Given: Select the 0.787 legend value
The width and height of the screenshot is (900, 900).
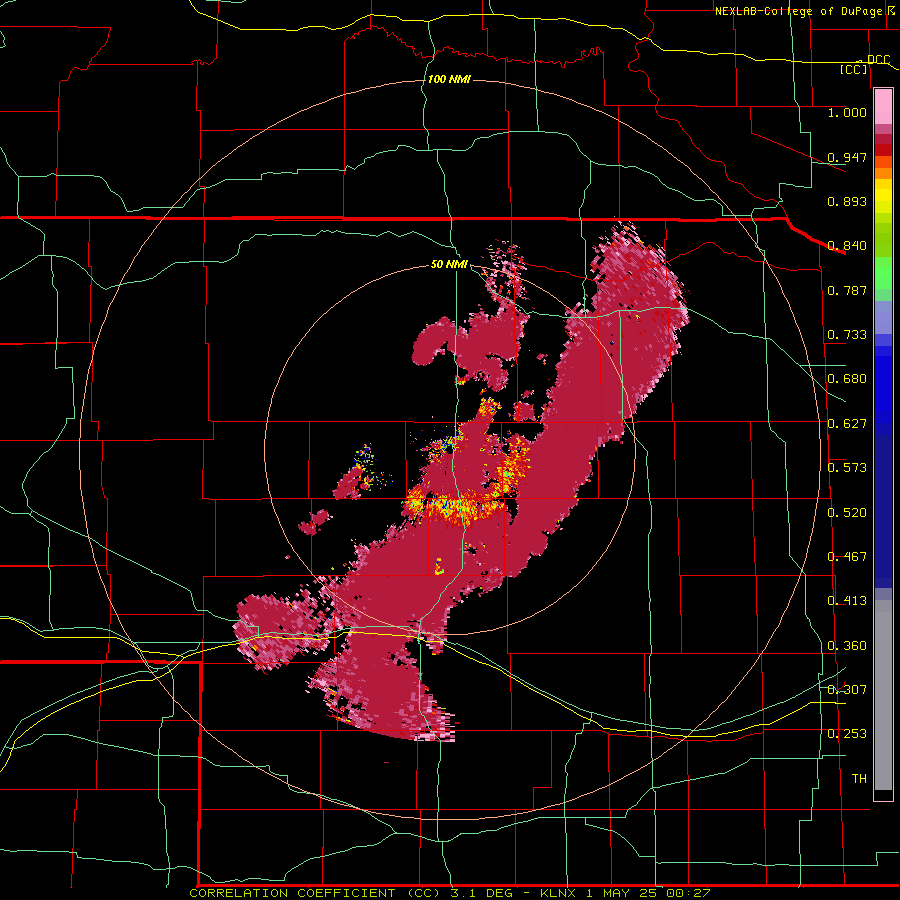Looking at the screenshot, I should (x=847, y=290).
